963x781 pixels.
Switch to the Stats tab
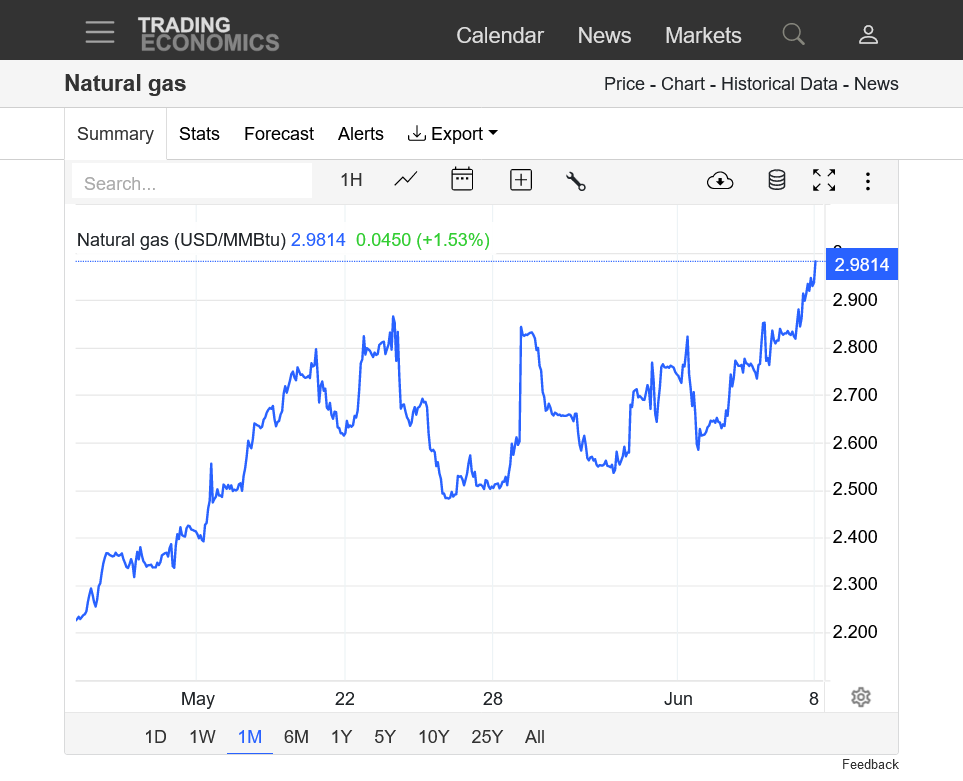[199, 134]
